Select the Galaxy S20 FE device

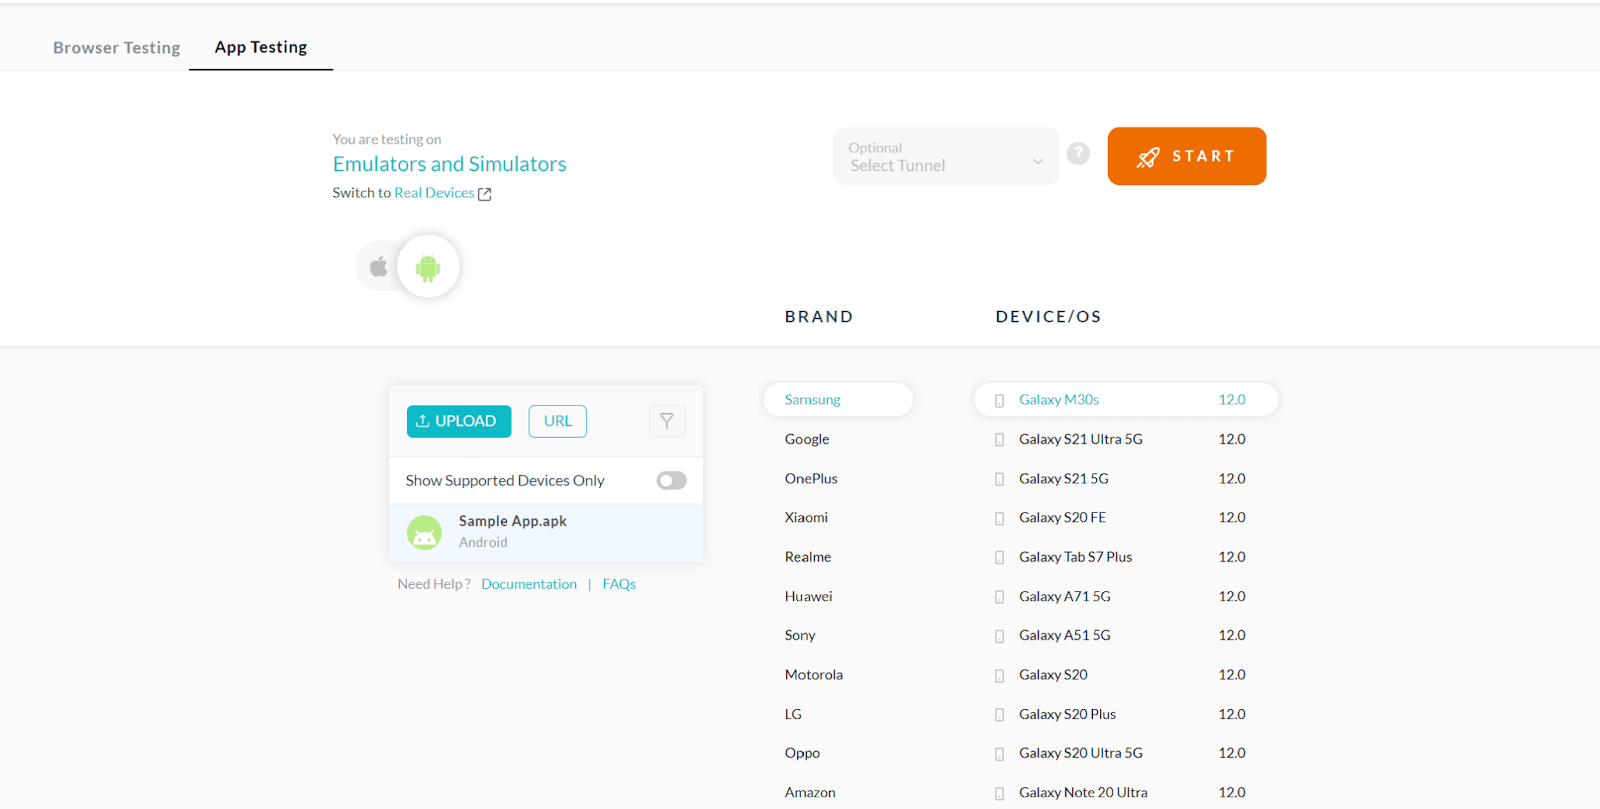1062,518
